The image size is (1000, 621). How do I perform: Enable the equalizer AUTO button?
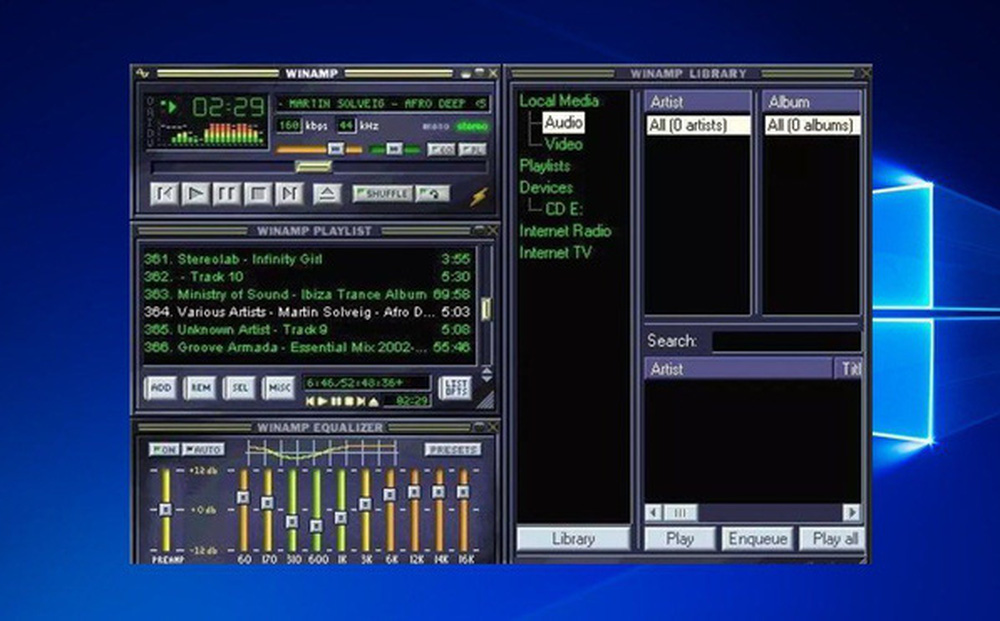pyautogui.click(x=203, y=450)
